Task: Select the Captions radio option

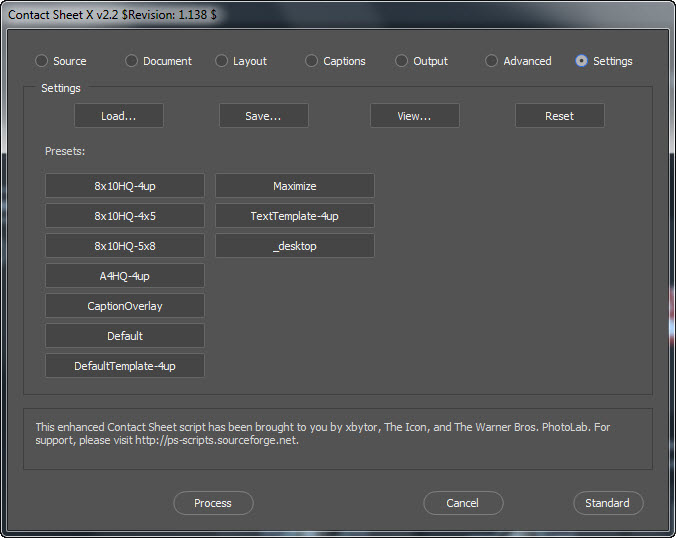Action: 312,61
